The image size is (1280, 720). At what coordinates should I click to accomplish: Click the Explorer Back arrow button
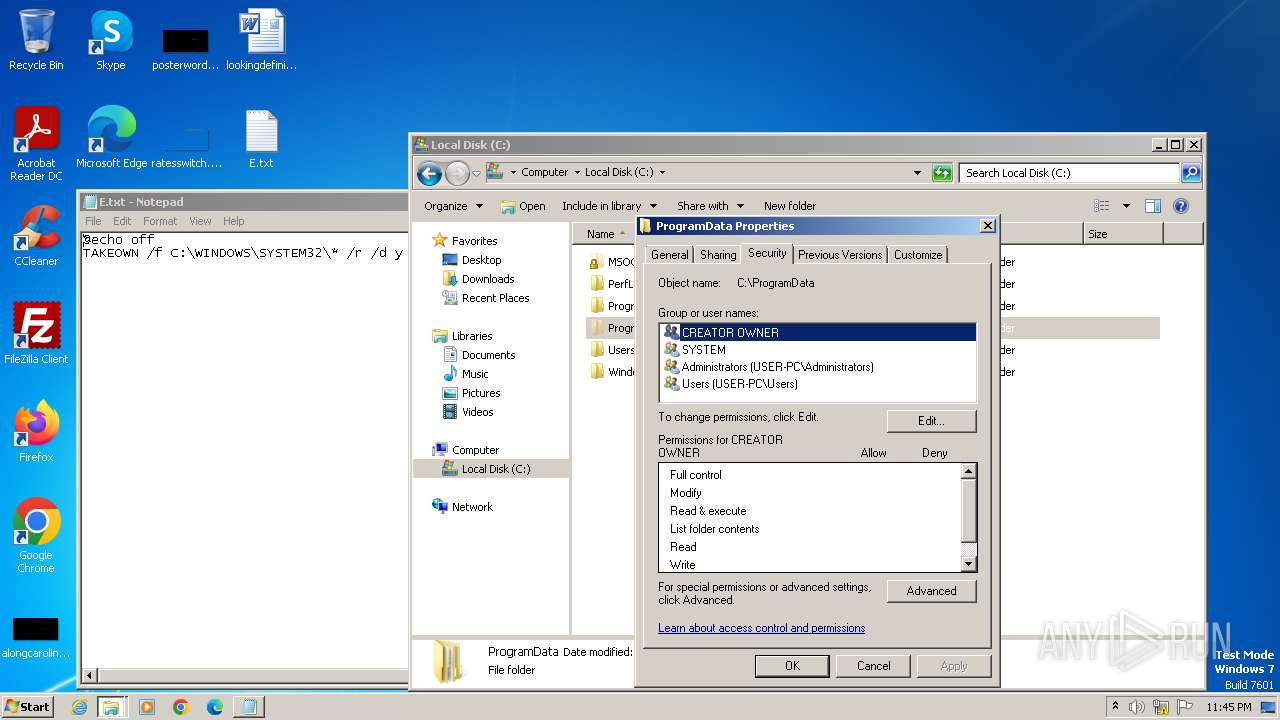429,173
